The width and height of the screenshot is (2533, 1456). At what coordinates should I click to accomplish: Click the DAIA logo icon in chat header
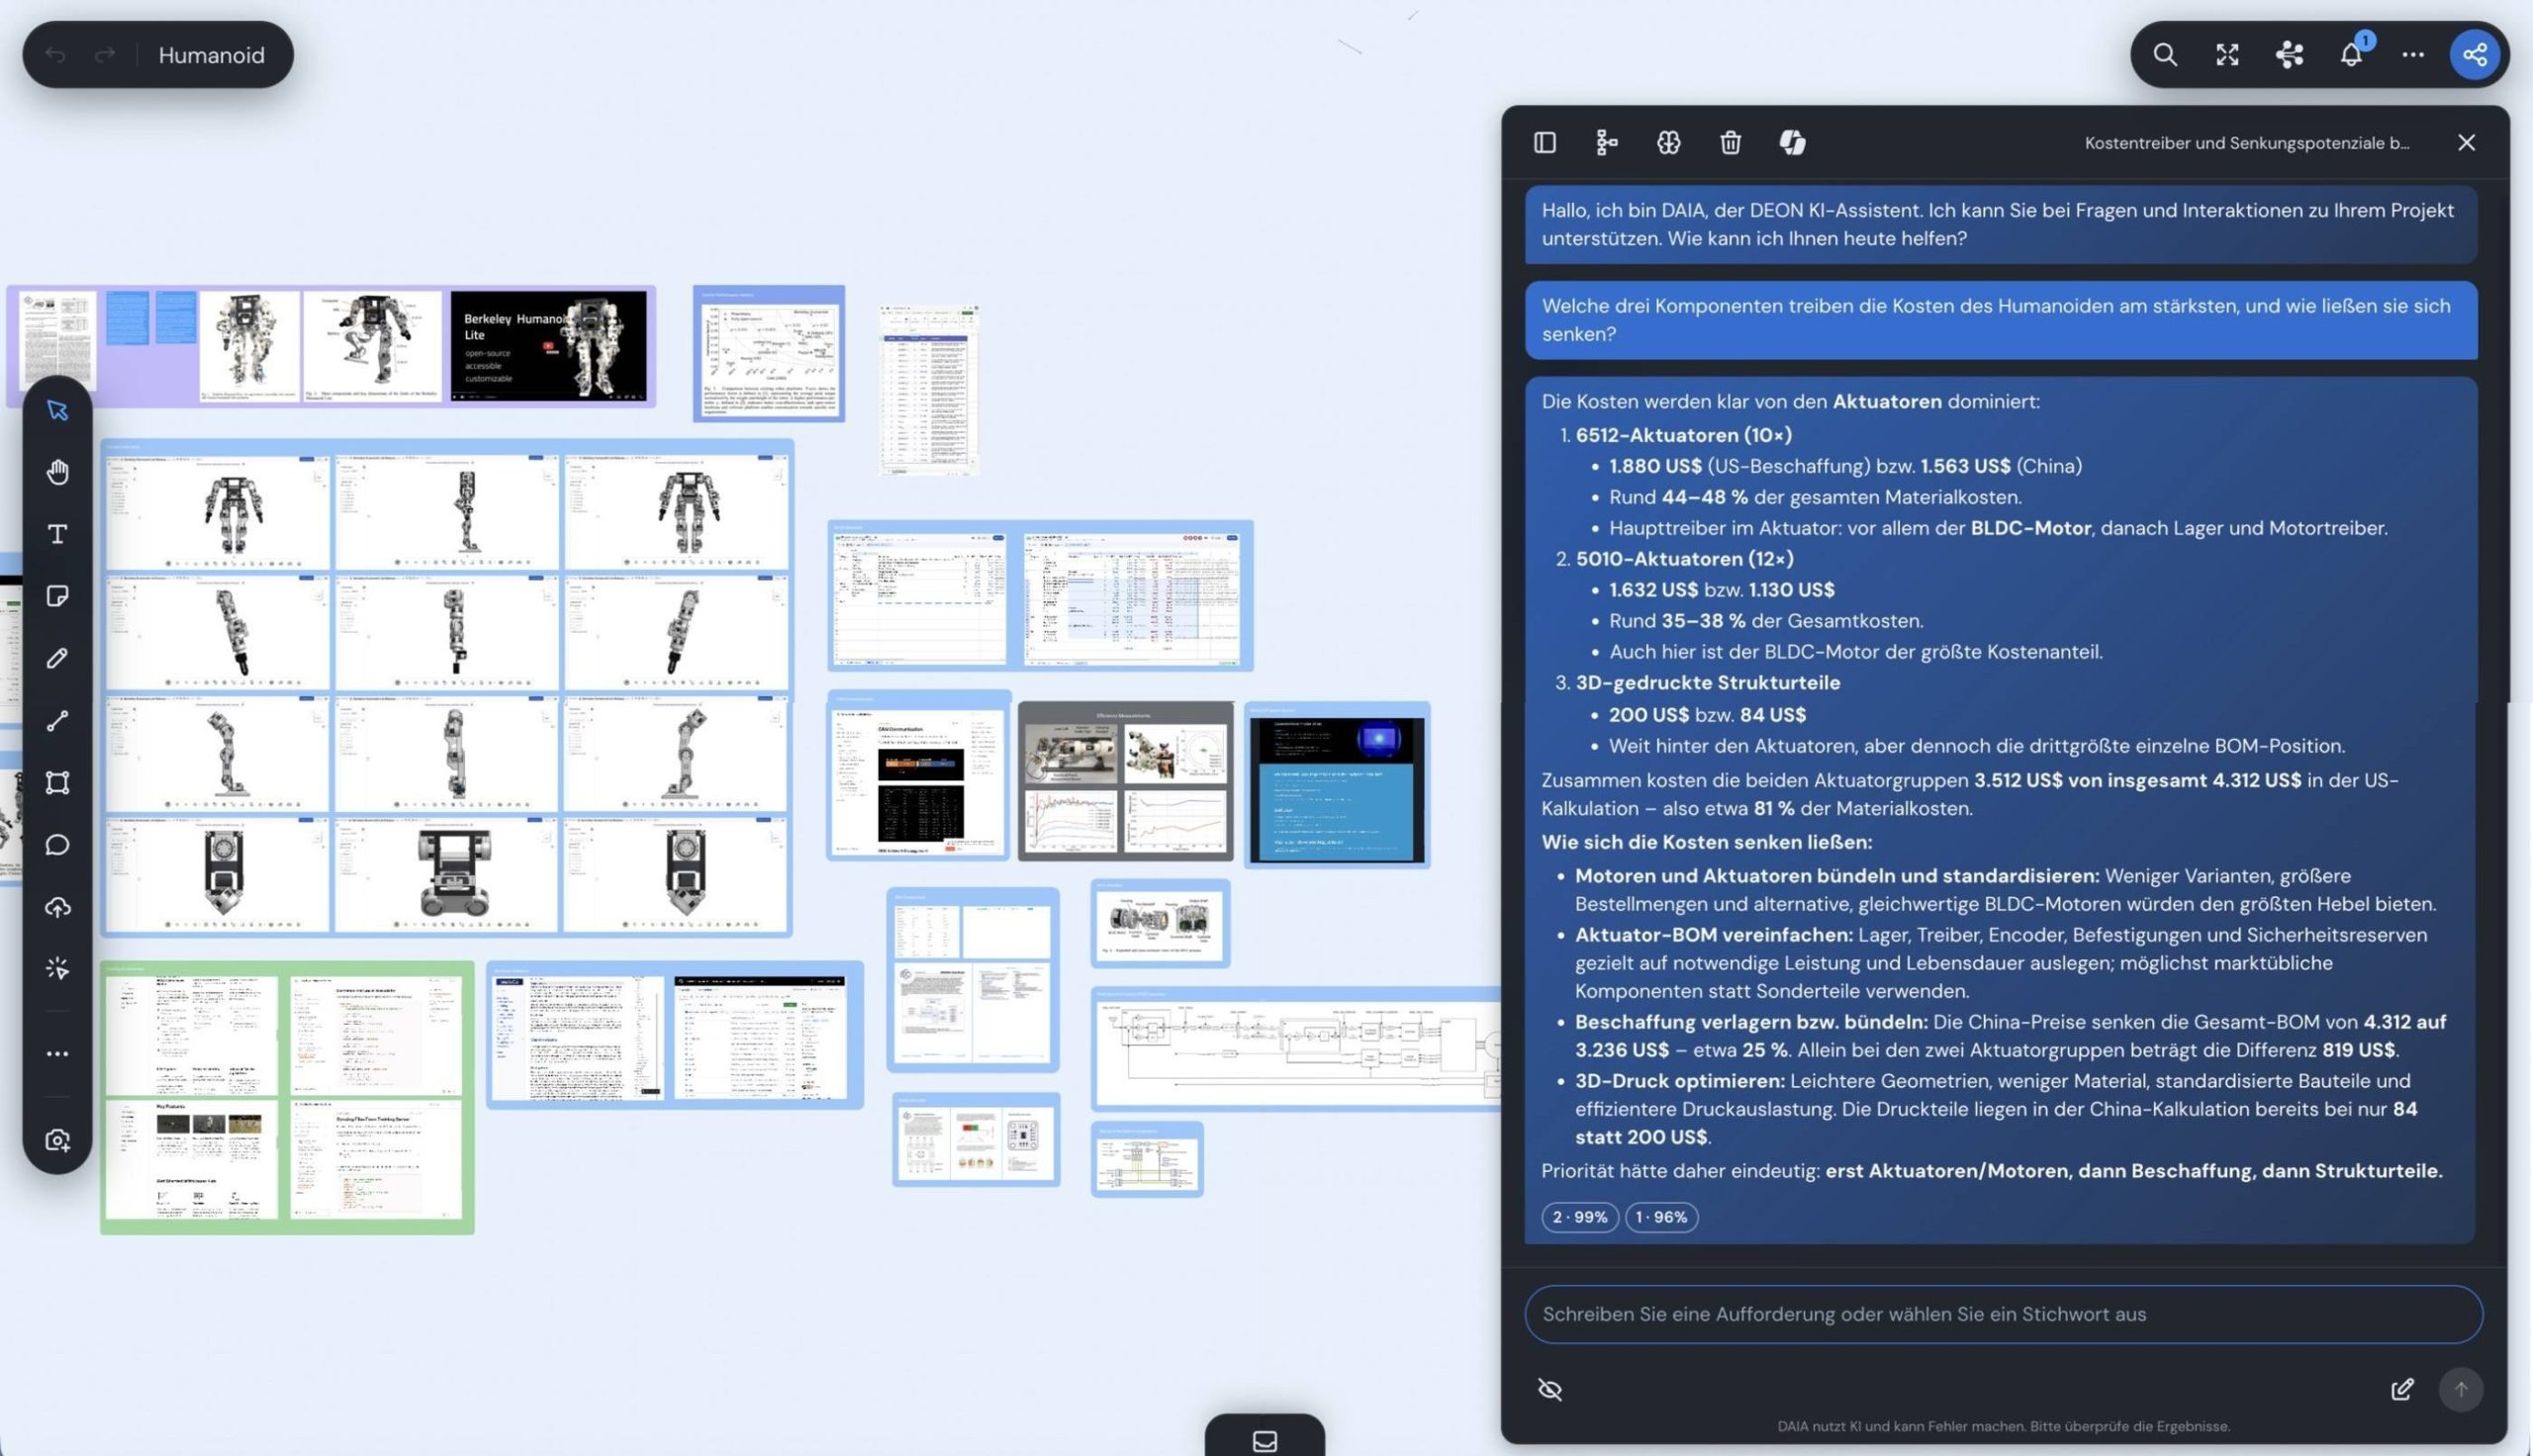point(1793,143)
